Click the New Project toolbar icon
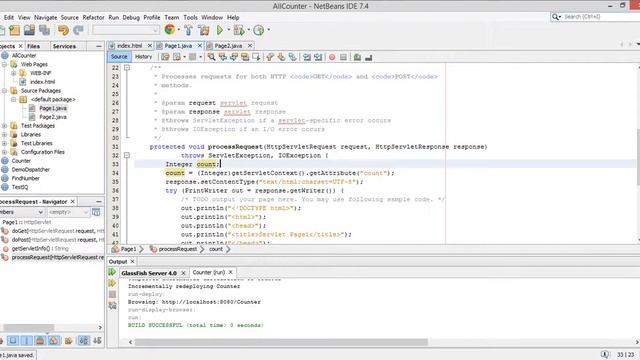 click(x=14, y=30)
